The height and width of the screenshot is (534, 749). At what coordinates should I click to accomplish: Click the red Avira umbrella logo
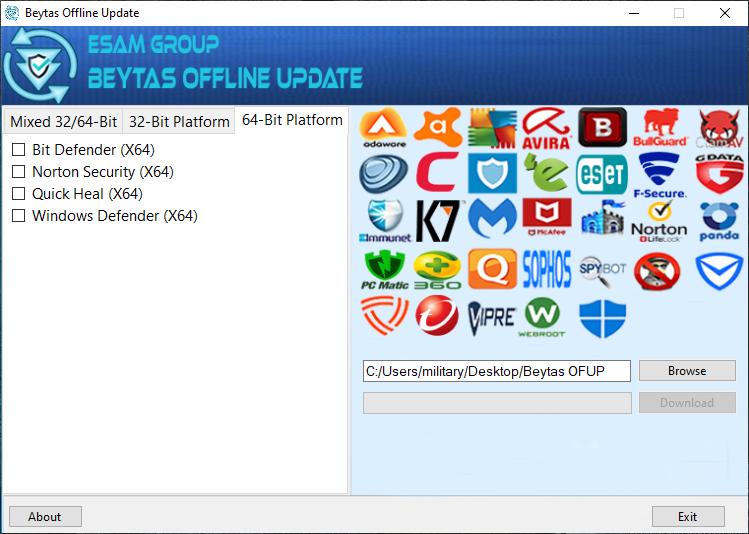[x=546, y=128]
